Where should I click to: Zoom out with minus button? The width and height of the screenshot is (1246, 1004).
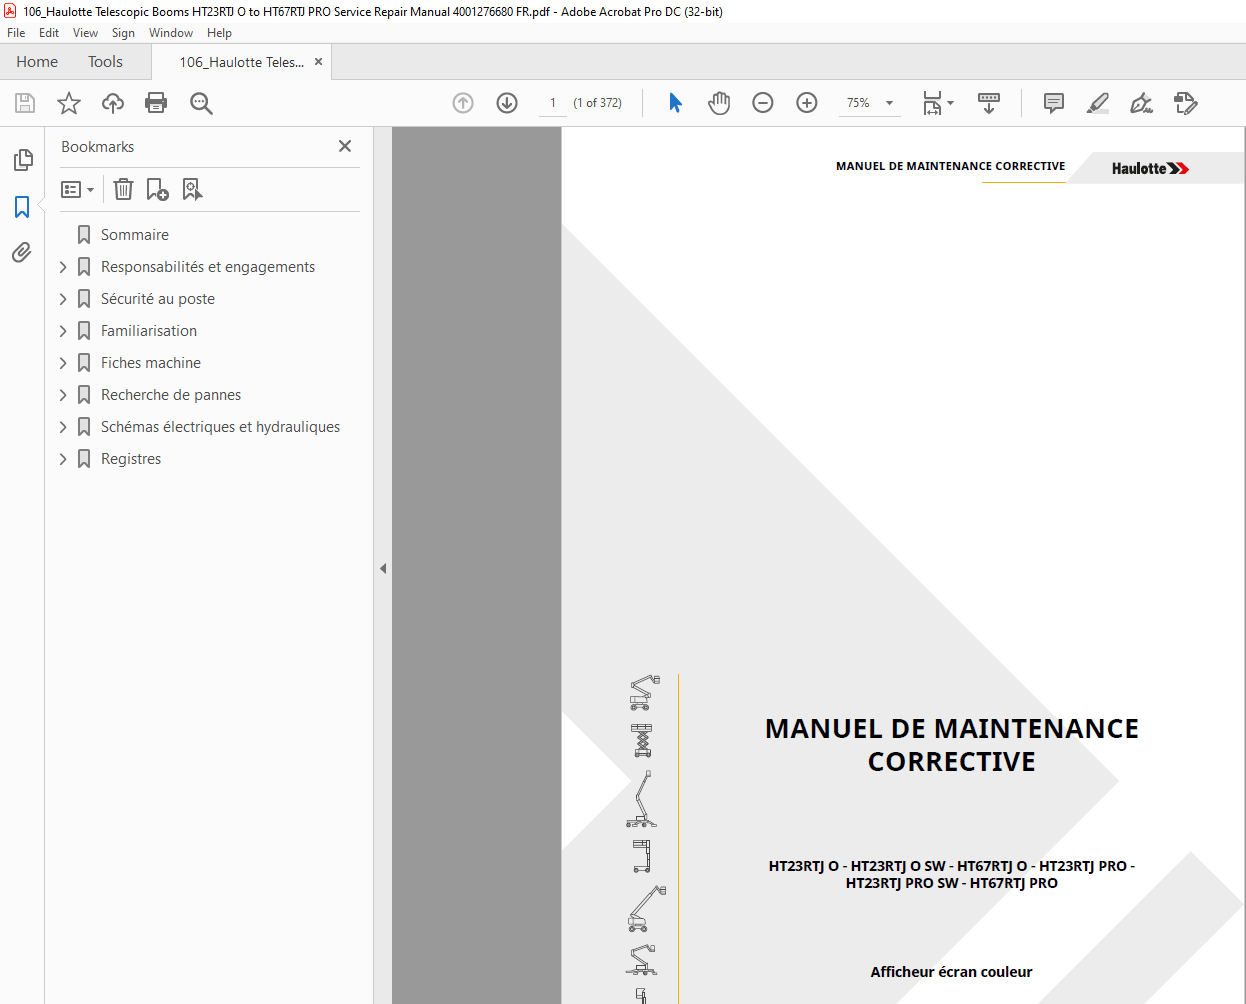coord(763,103)
